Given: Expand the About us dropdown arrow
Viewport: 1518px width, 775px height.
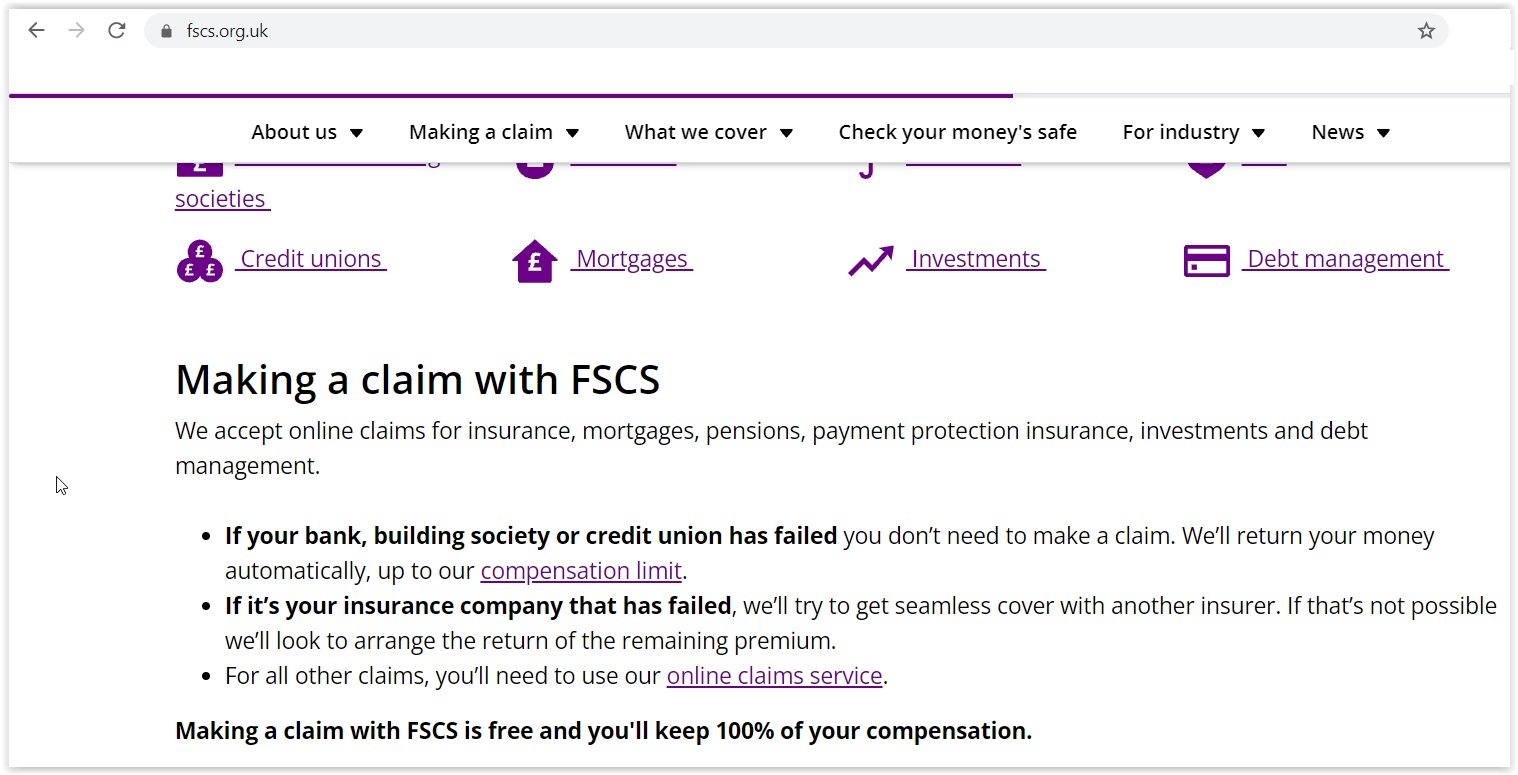Looking at the screenshot, I should (x=357, y=133).
